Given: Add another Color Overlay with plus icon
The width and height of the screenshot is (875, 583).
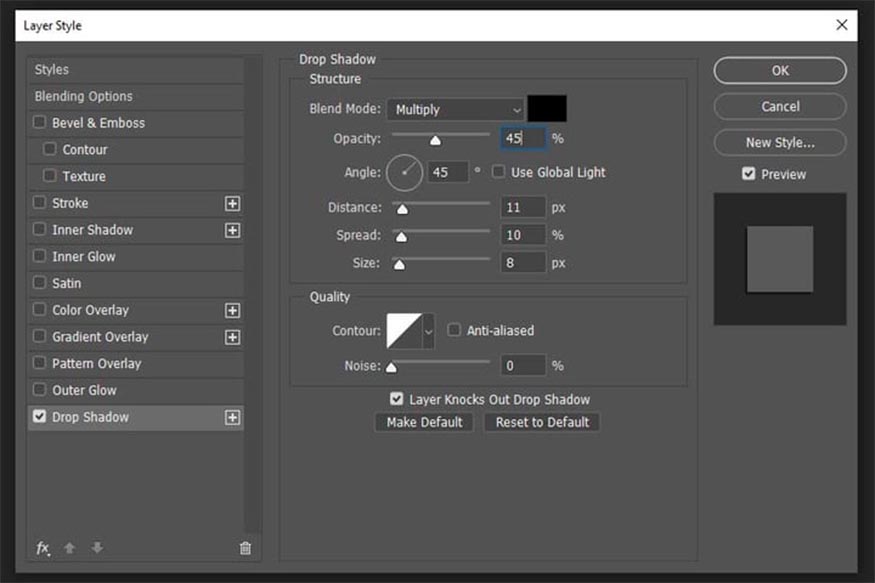Looking at the screenshot, I should pos(233,311).
